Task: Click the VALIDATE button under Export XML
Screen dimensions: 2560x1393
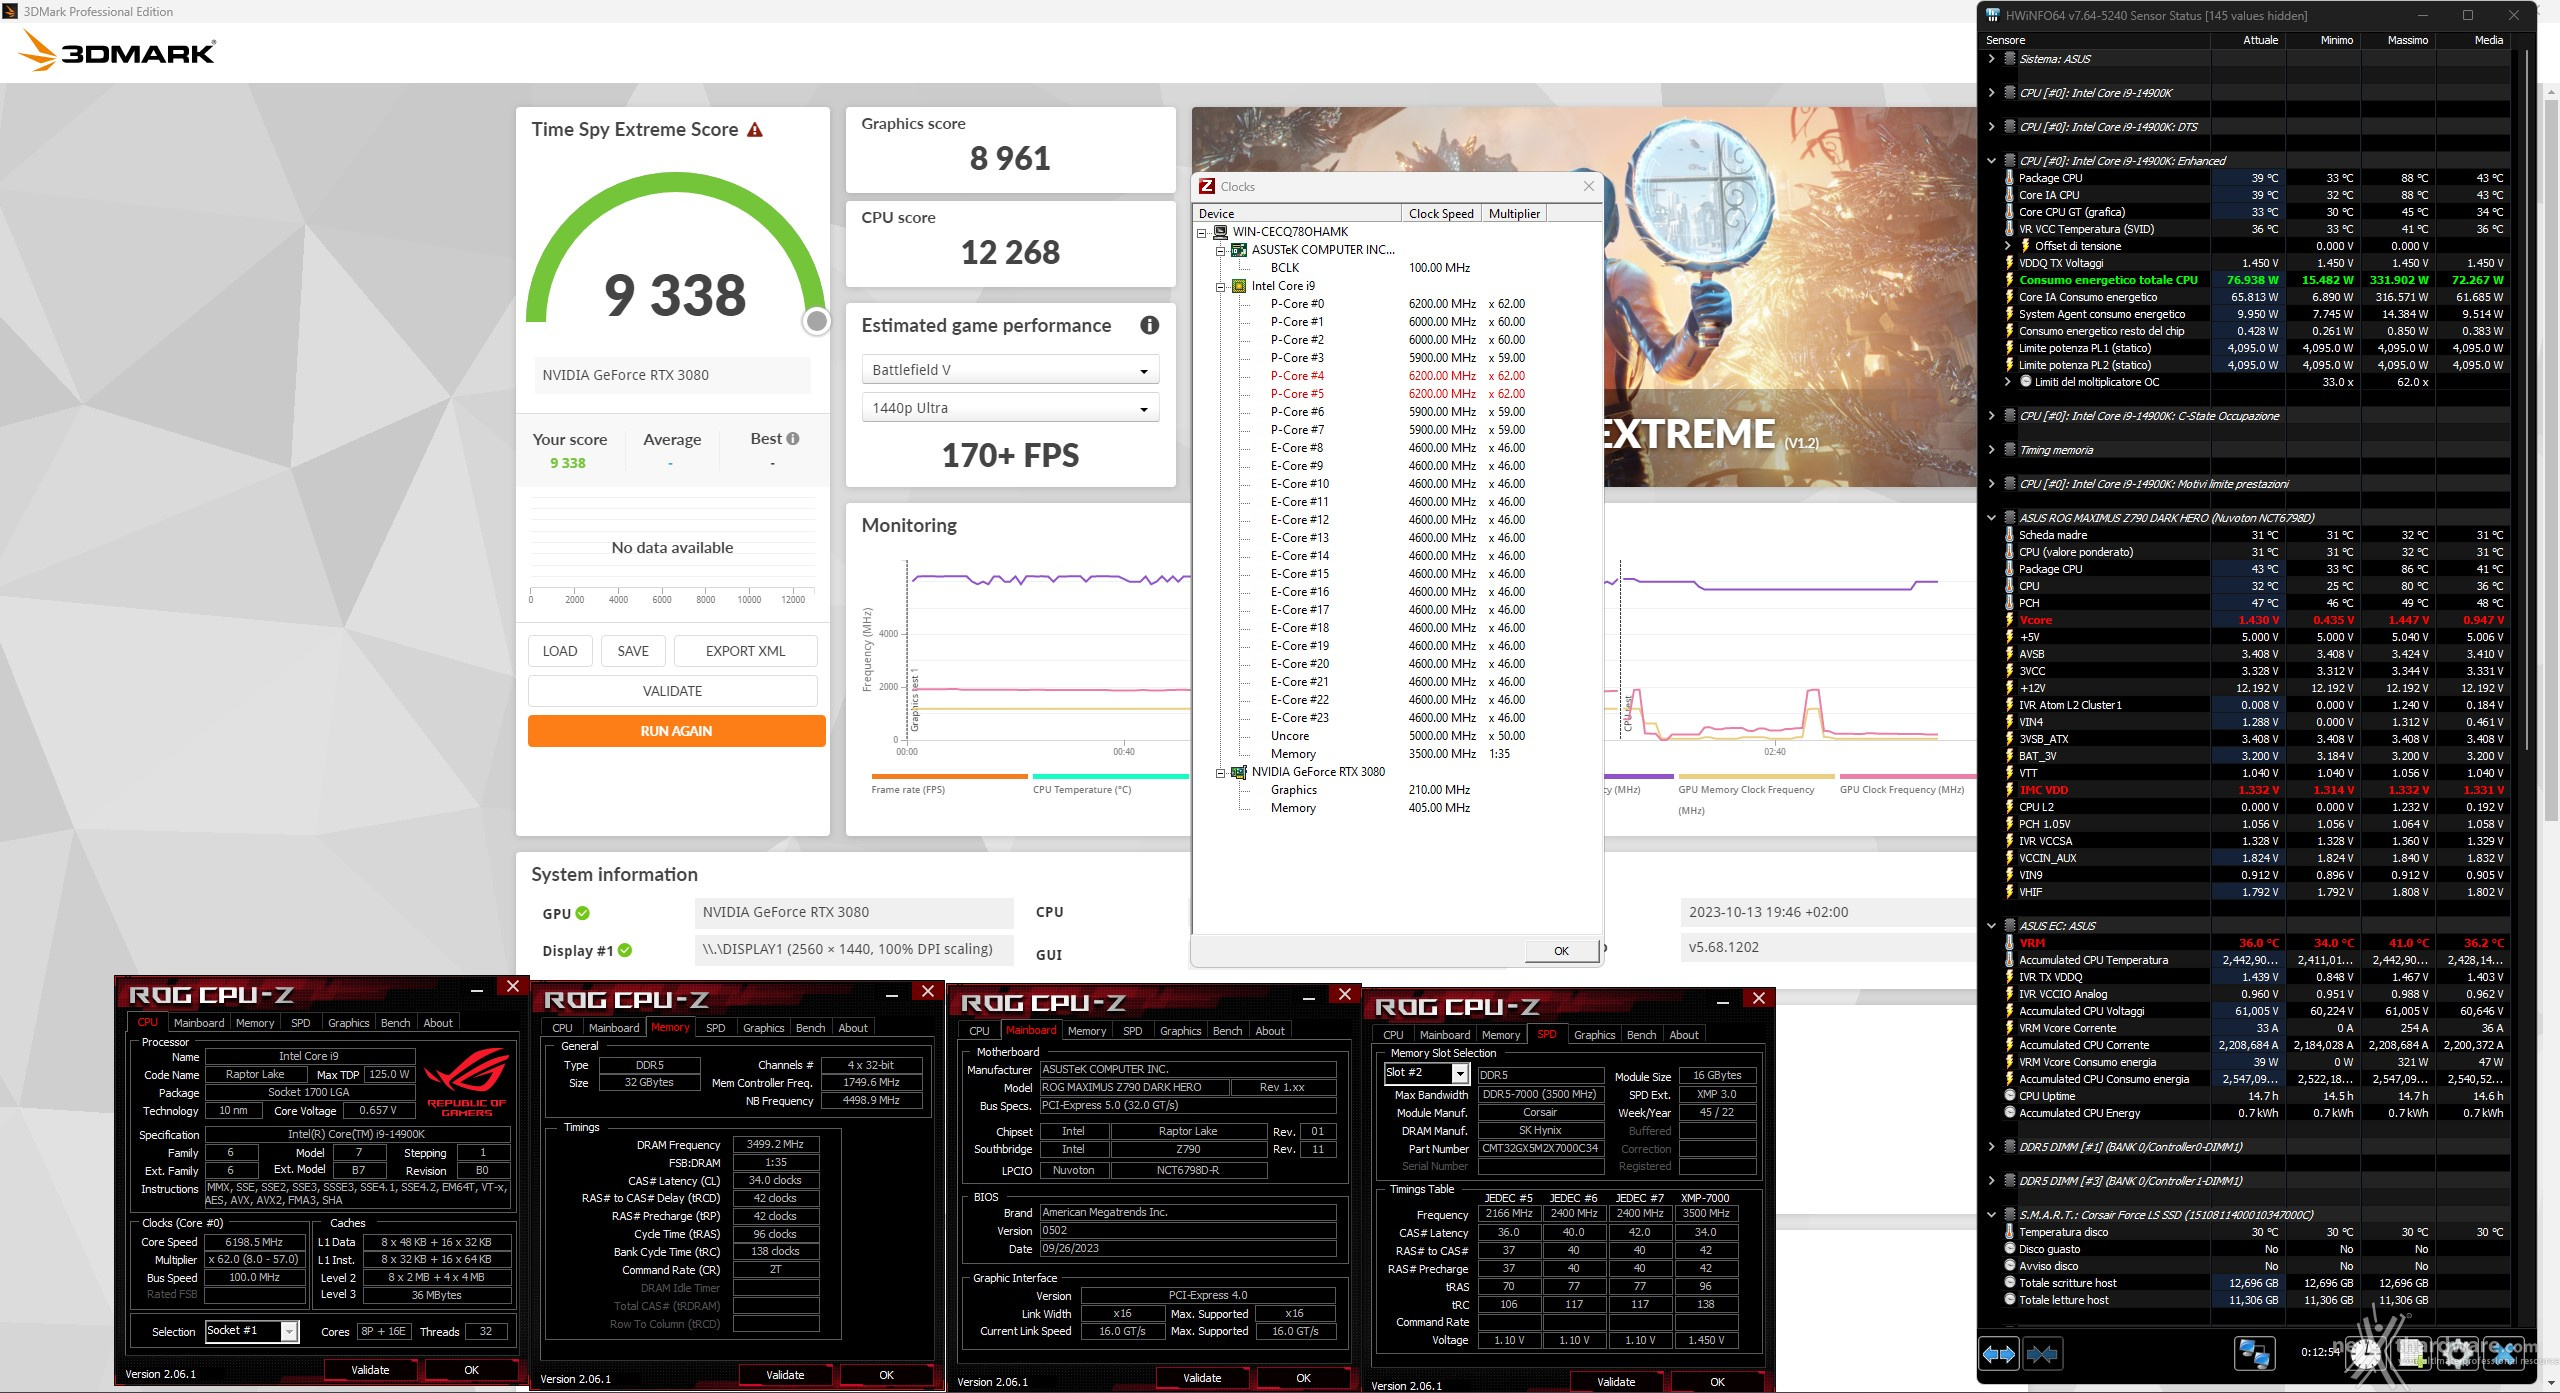Action: pos(672,691)
